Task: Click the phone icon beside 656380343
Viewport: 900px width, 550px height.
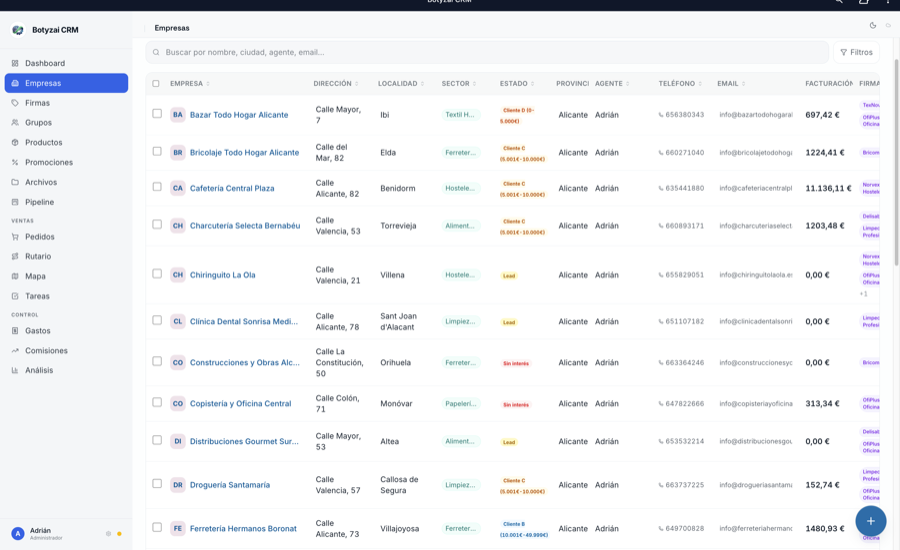Action: 661,115
